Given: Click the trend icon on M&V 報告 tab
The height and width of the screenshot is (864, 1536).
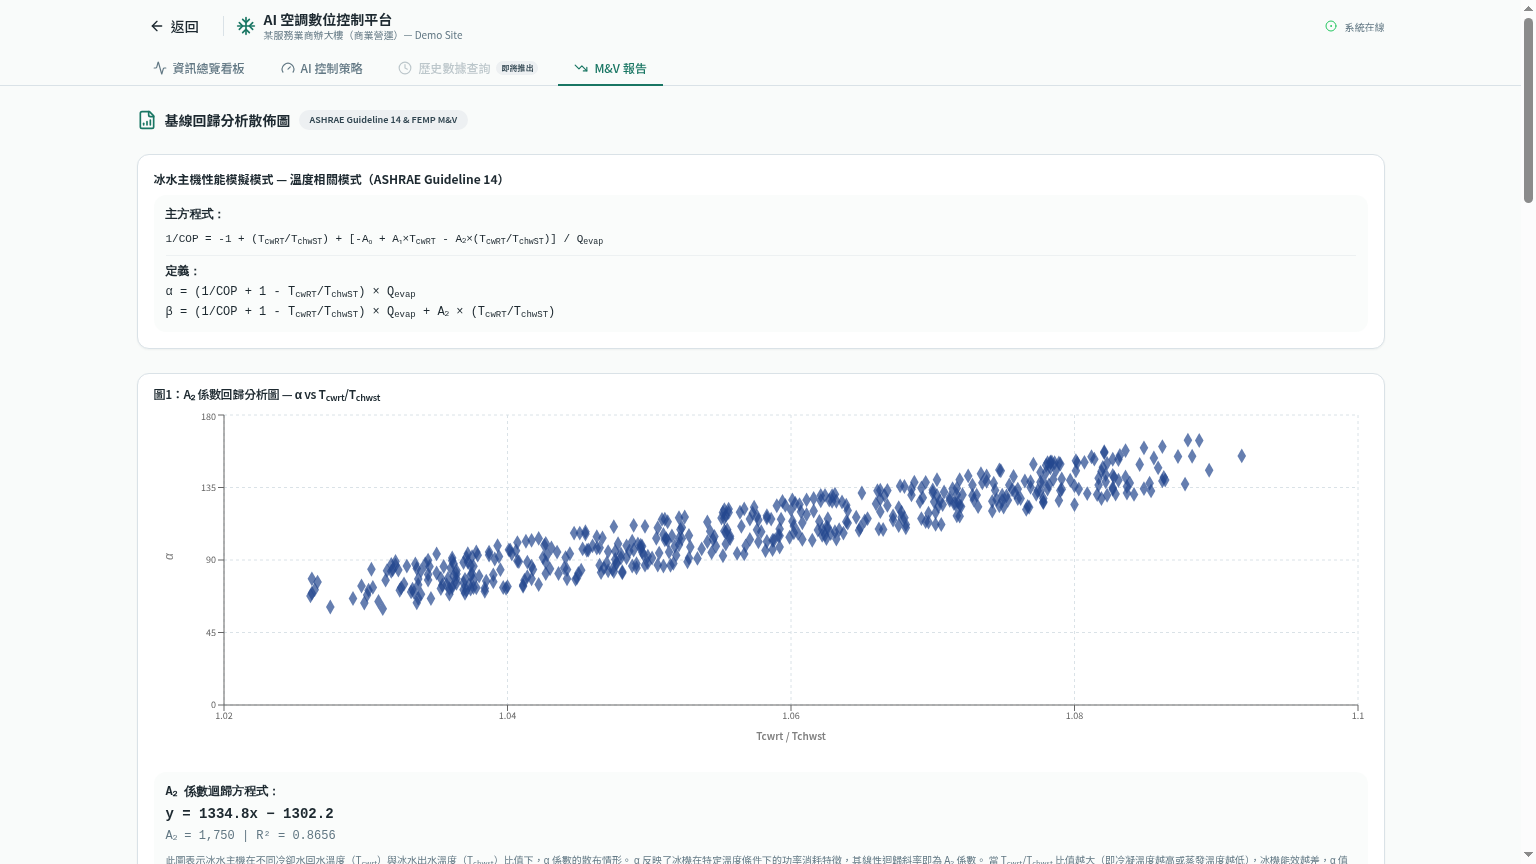Looking at the screenshot, I should click(581, 68).
